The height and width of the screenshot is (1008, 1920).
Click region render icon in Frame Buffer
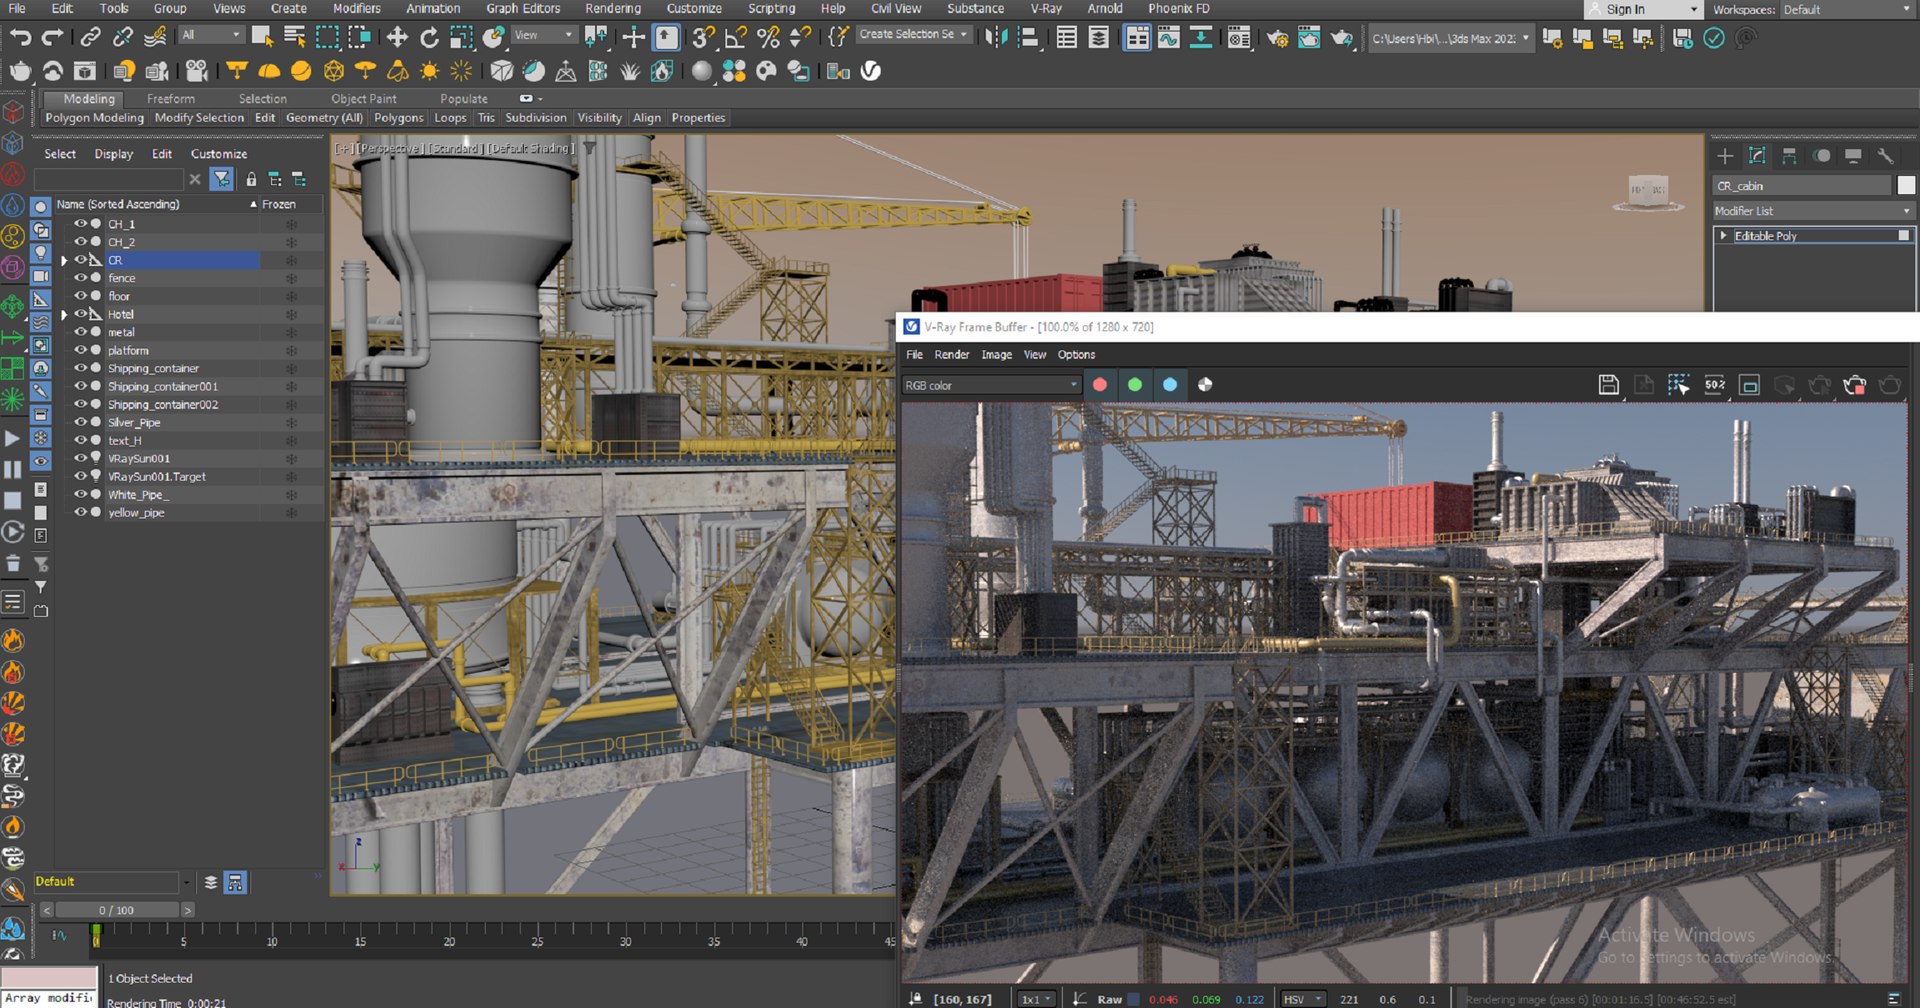click(x=1678, y=385)
